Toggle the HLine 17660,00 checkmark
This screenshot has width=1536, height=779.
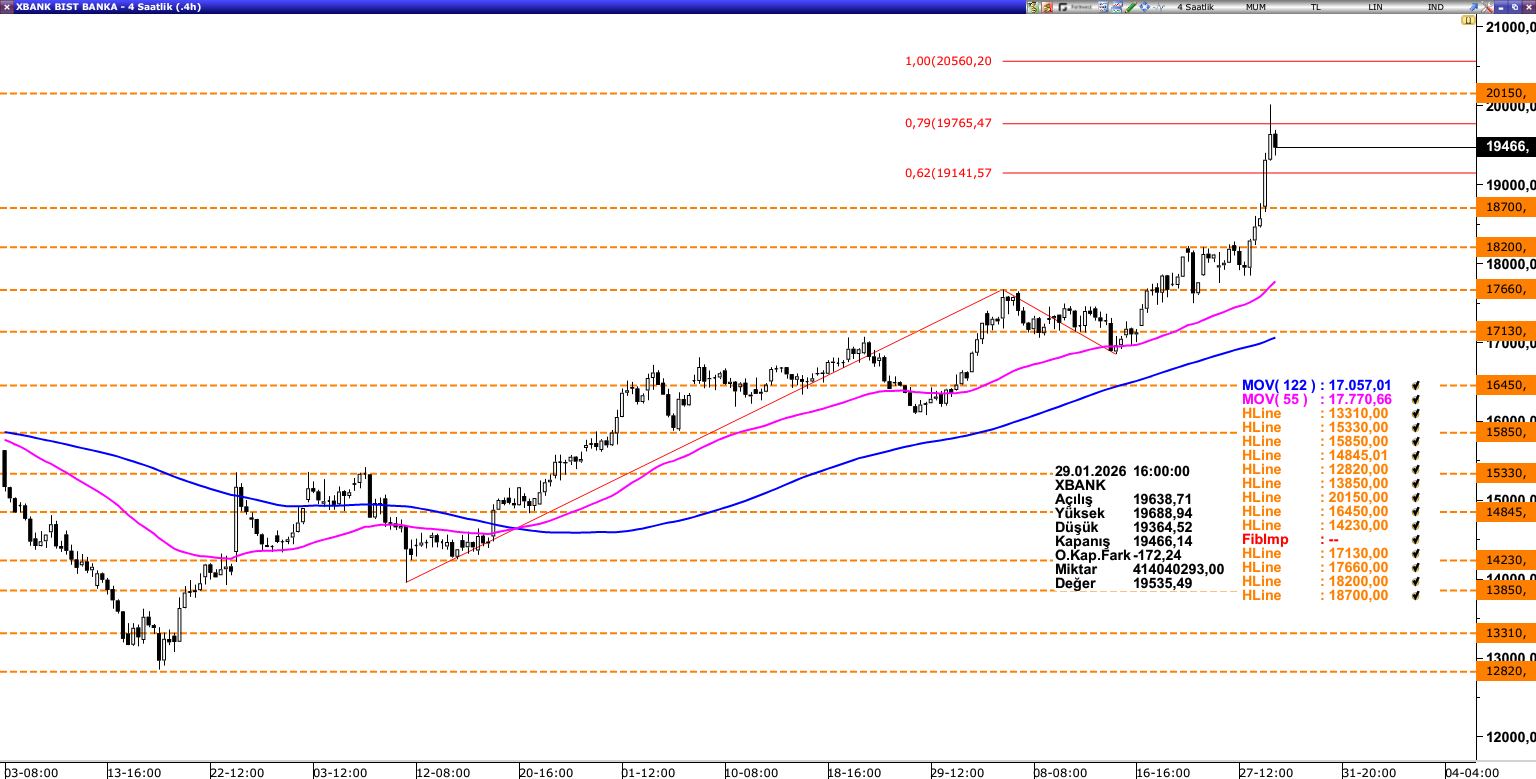1415,567
